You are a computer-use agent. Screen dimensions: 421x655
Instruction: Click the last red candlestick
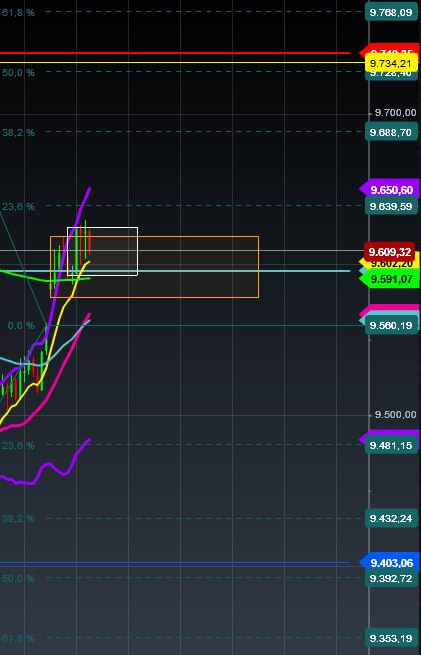[90, 241]
